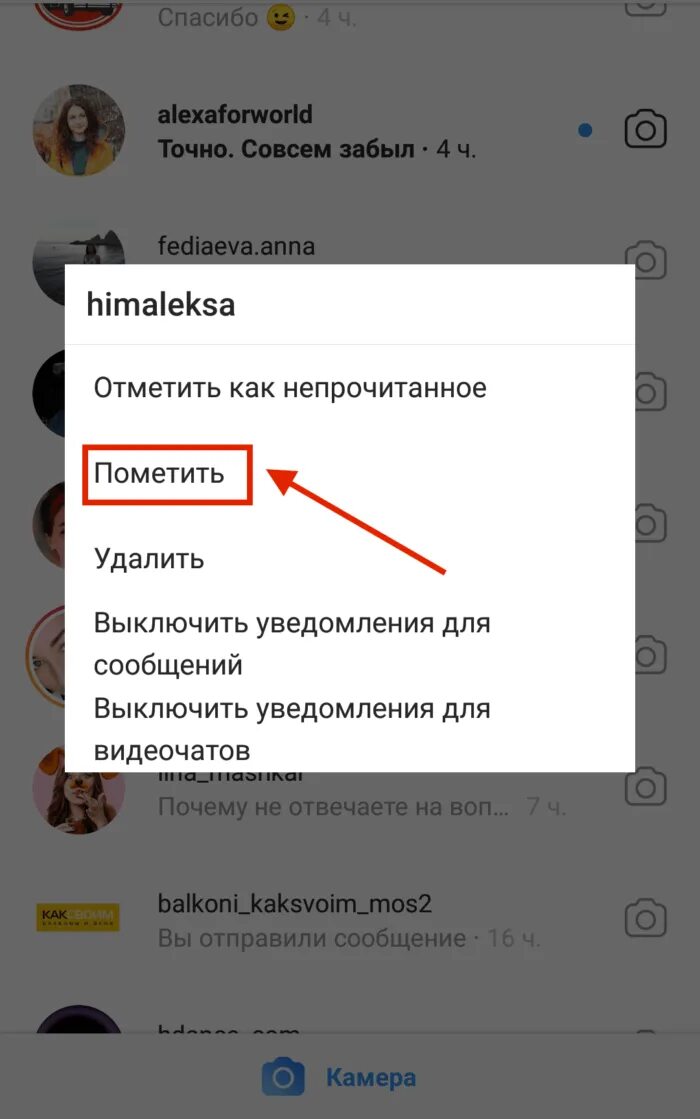This screenshot has height=1119, width=700.
Task: Open alexaforworld profile picture
Action: (79, 131)
